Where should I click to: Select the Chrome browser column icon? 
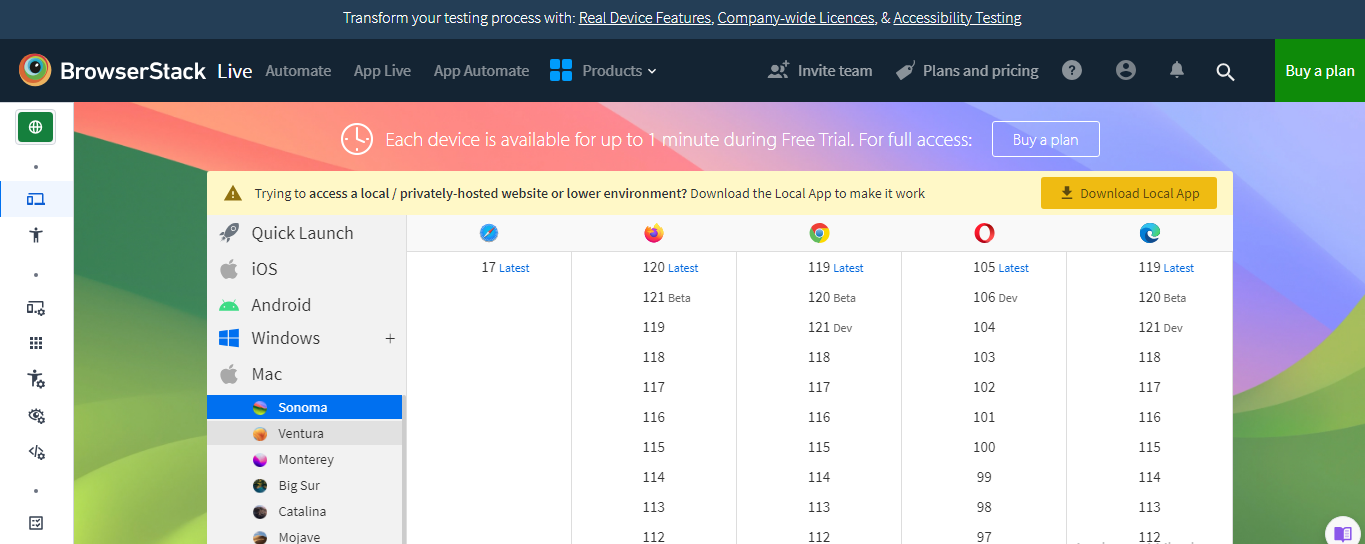819,233
